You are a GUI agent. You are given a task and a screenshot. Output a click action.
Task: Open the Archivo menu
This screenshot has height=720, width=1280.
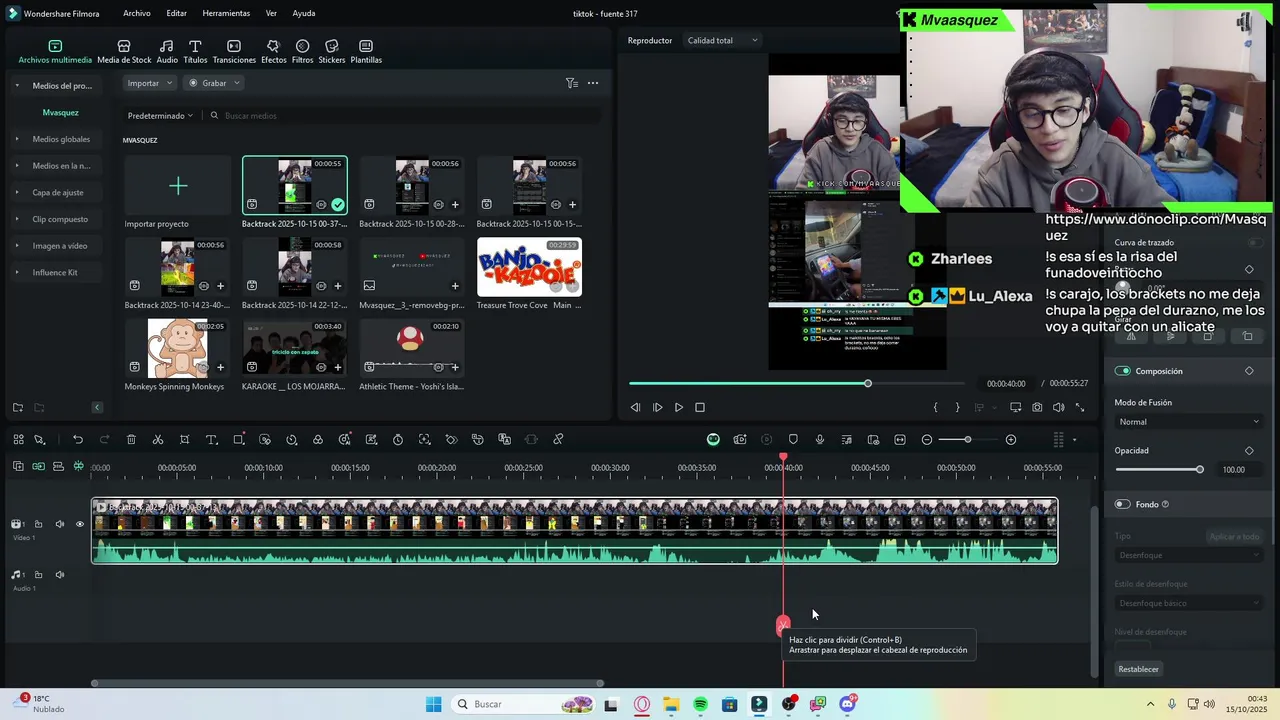(x=137, y=13)
